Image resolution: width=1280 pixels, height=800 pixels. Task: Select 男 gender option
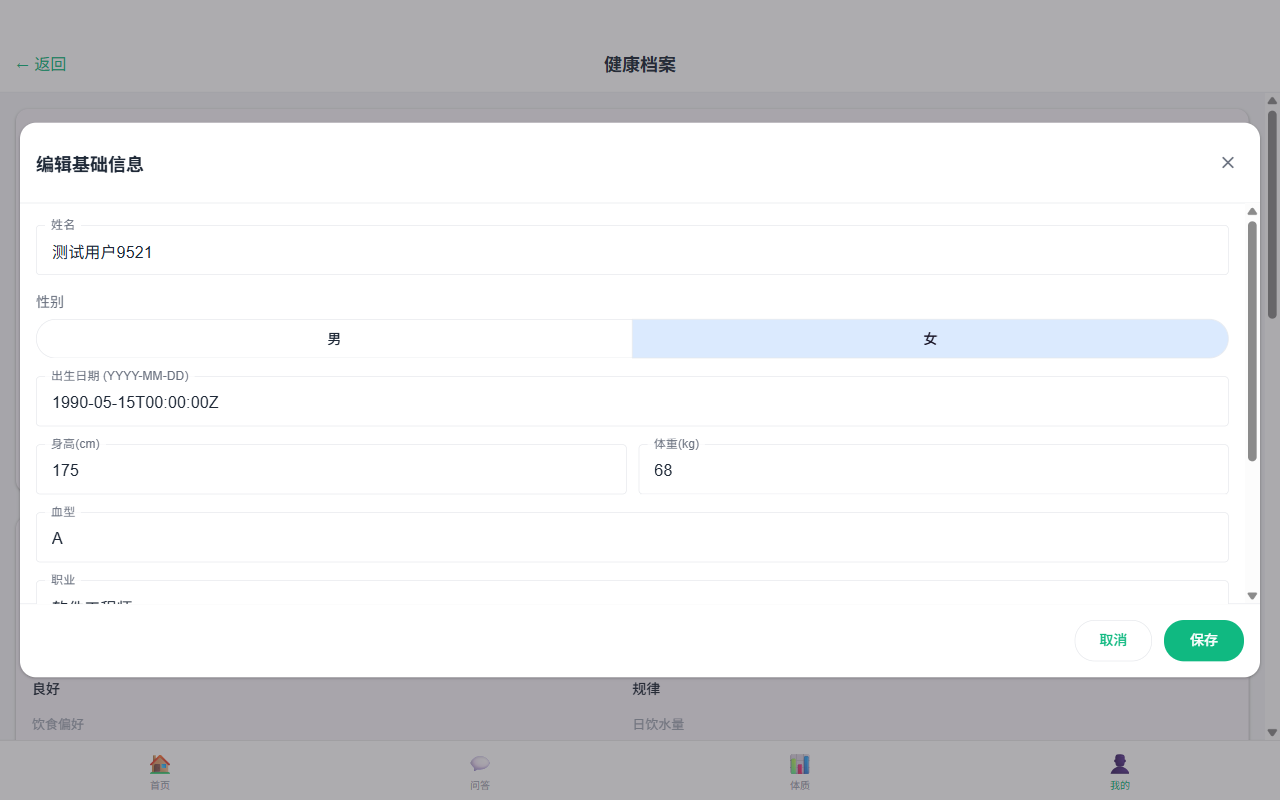click(x=334, y=339)
